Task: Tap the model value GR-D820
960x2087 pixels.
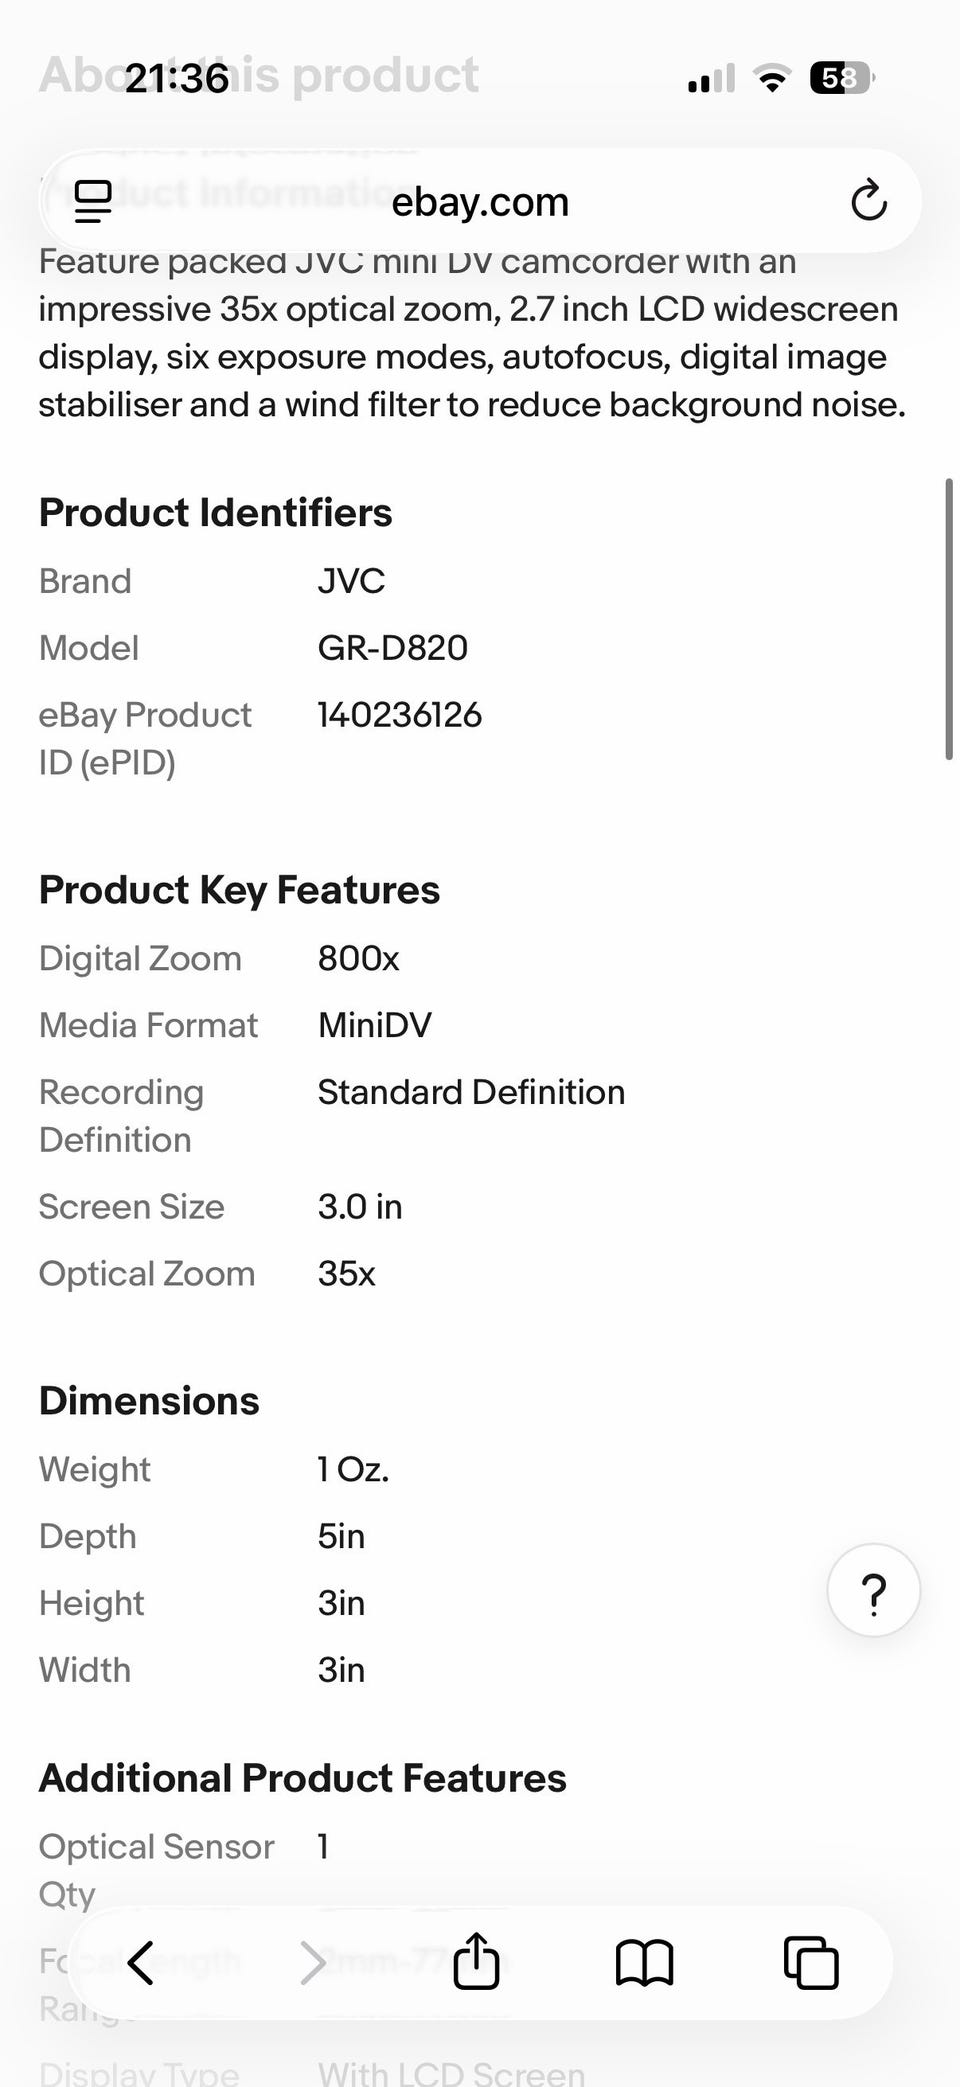Action: pyautogui.click(x=392, y=648)
